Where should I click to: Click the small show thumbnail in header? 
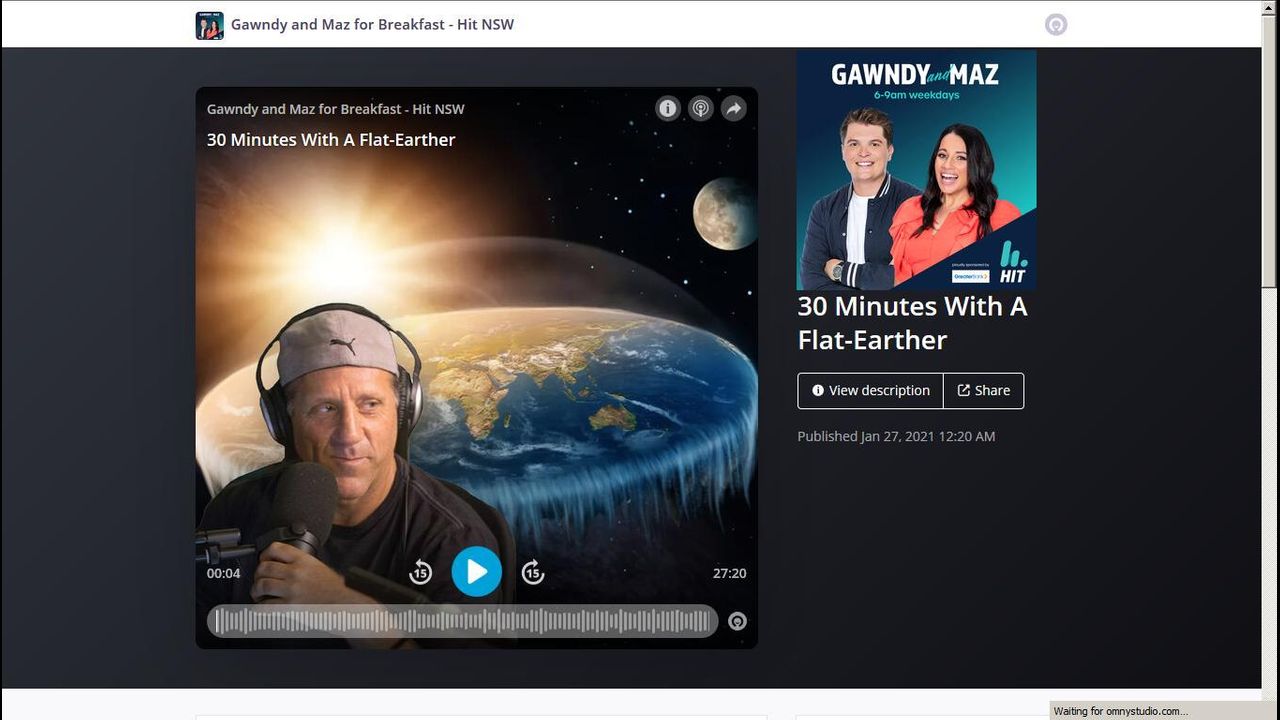[209, 25]
